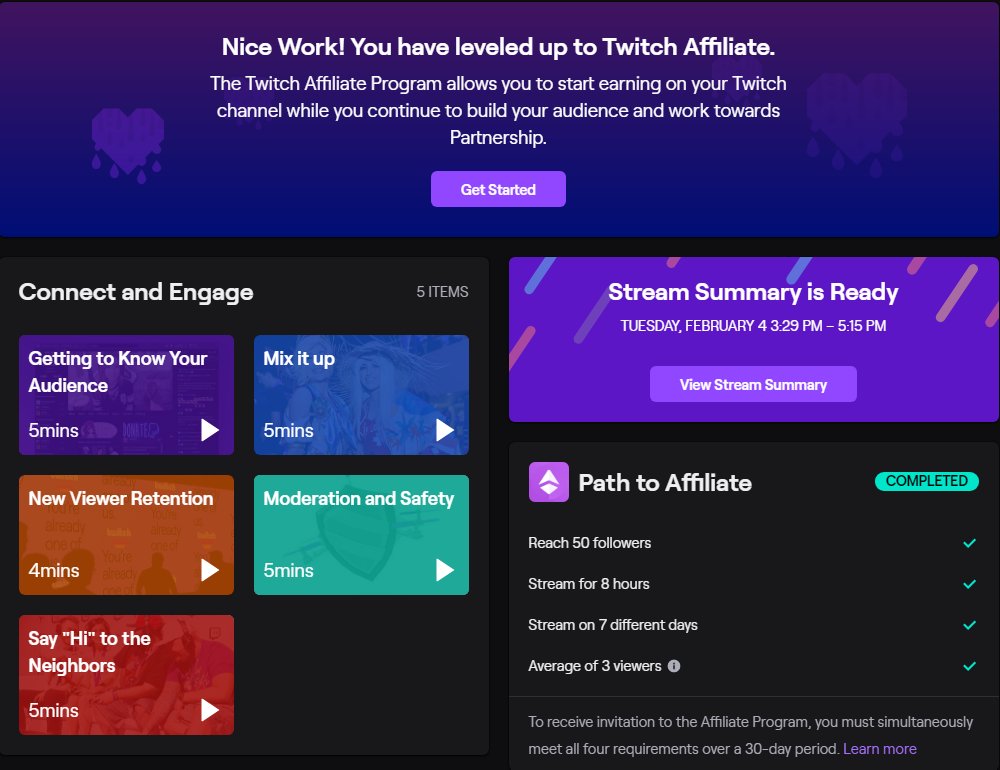Click checkmark for Stream for 8 hours
Viewport: 1000px width, 770px height.
[x=969, y=584]
